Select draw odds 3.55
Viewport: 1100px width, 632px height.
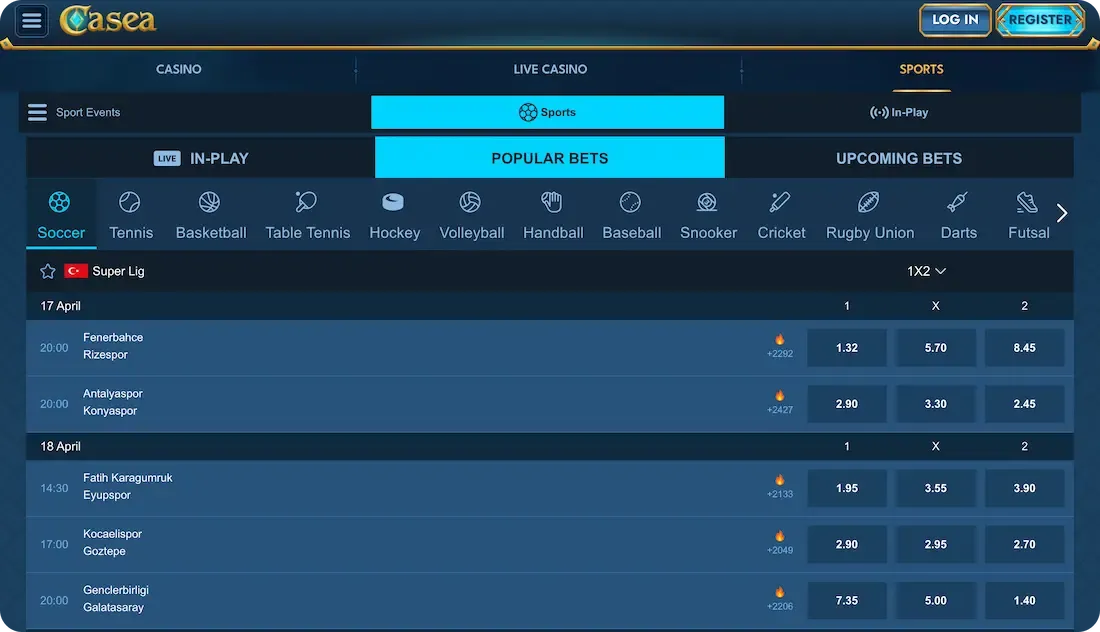coord(935,488)
